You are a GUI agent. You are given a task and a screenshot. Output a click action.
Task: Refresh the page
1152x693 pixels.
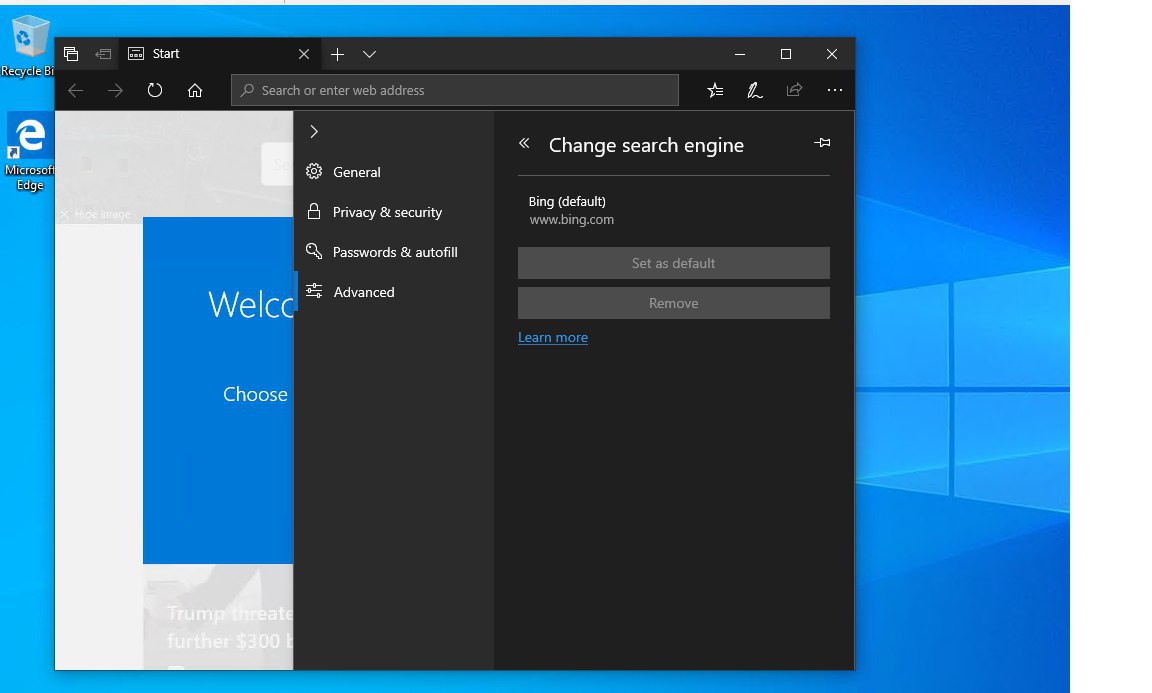coord(155,90)
